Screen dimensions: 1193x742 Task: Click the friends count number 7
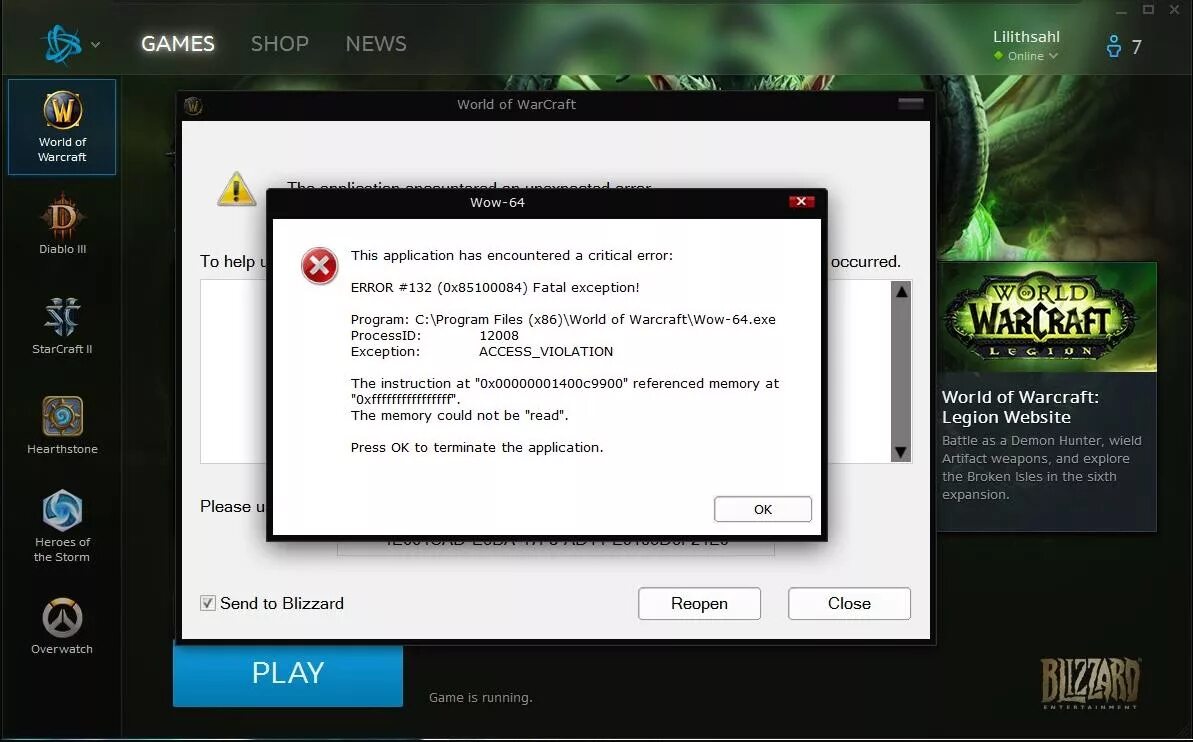(1137, 47)
